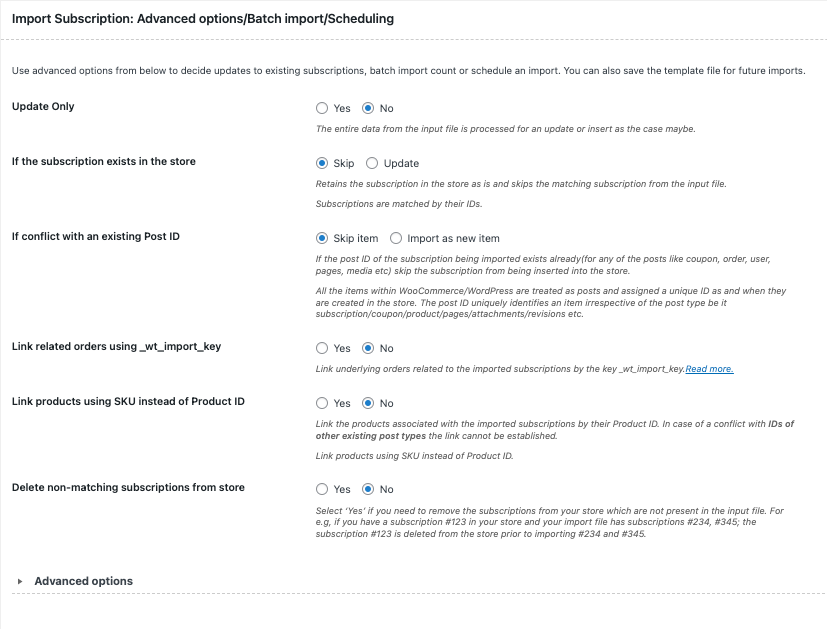Viewport: 827px width, 629px height.
Task: Select Import as new item option
Action: tap(396, 238)
